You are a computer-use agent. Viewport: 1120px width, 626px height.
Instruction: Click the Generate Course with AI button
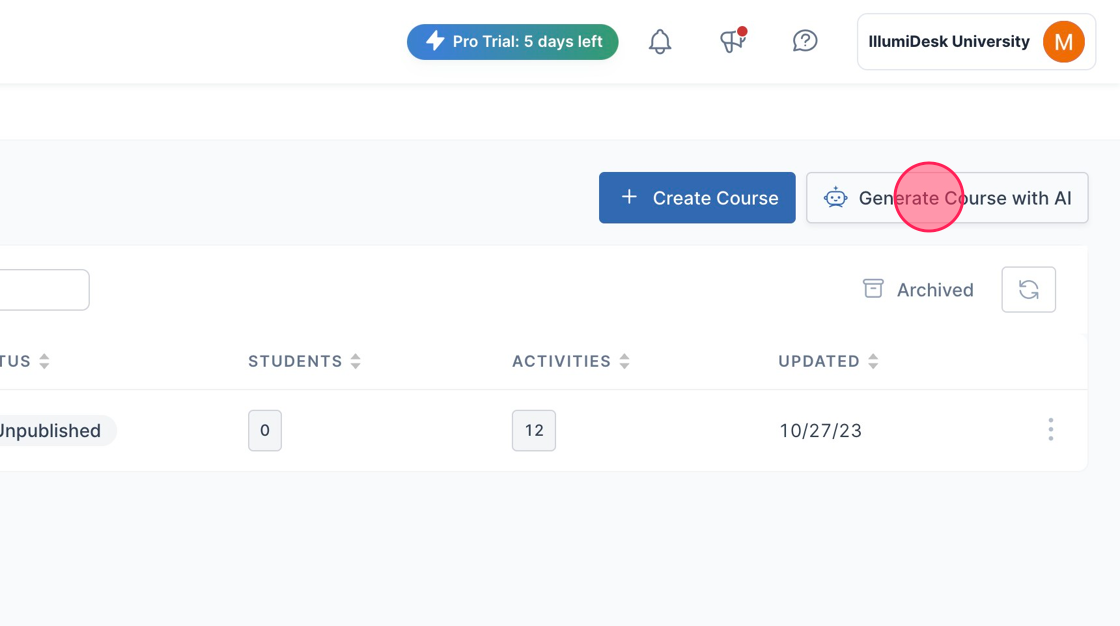click(947, 197)
